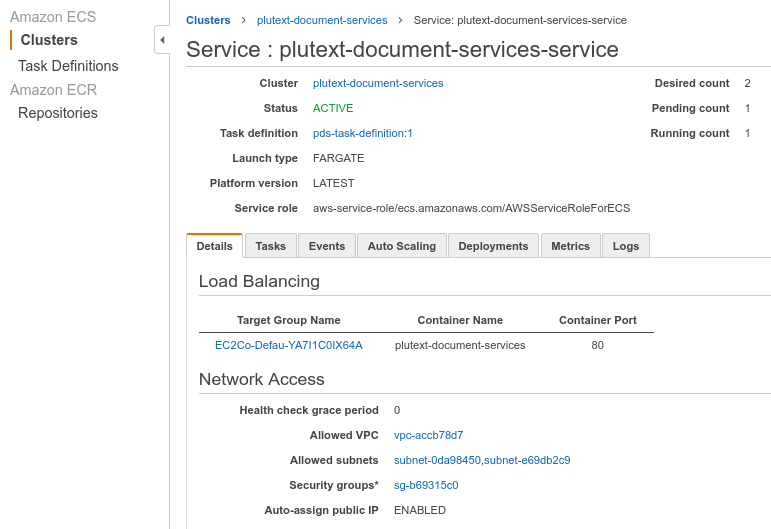Open security group sg-b69315c0

click(x=426, y=485)
